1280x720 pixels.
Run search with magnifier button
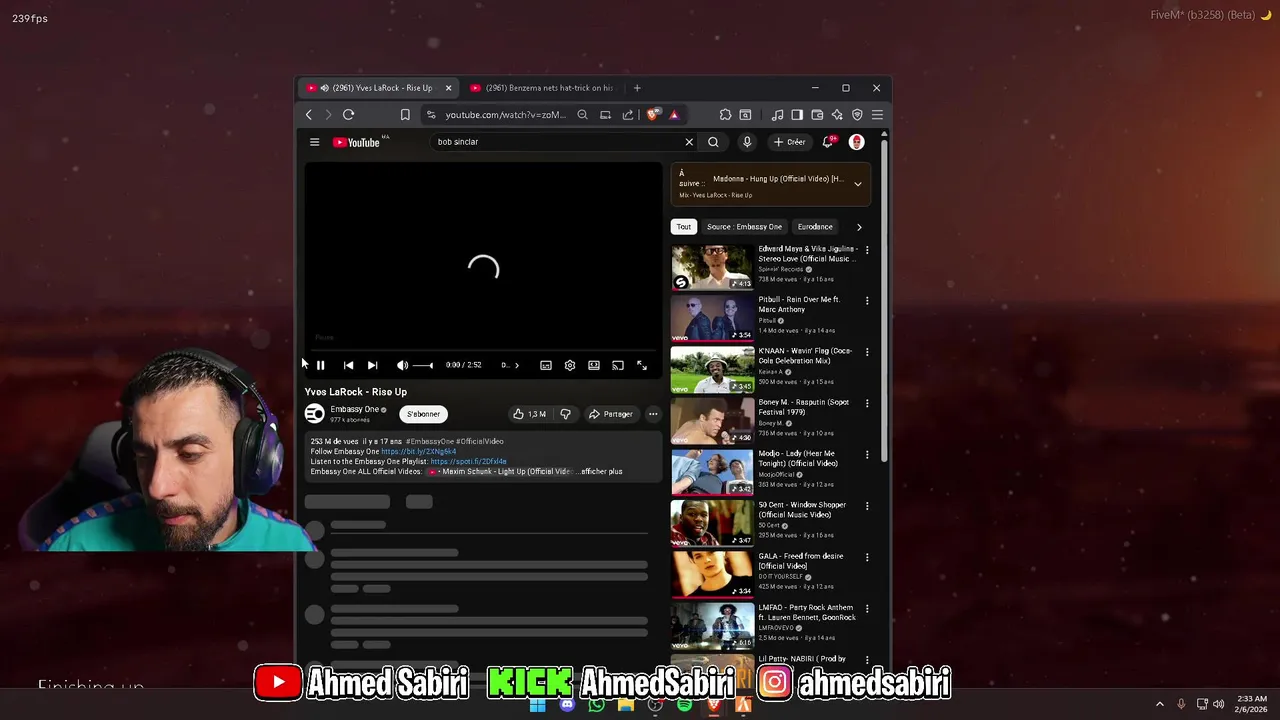click(713, 142)
